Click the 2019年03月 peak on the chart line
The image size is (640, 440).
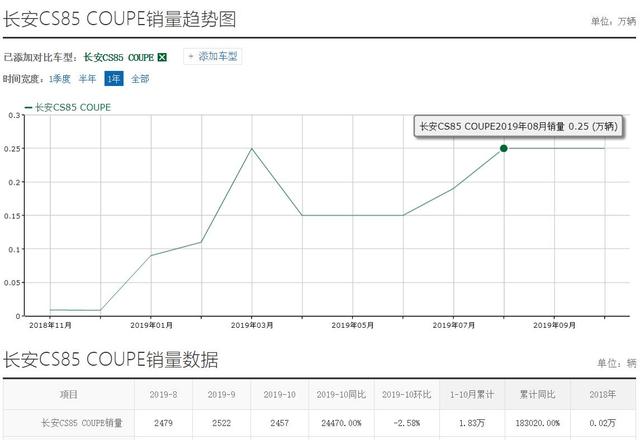click(252, 149)
